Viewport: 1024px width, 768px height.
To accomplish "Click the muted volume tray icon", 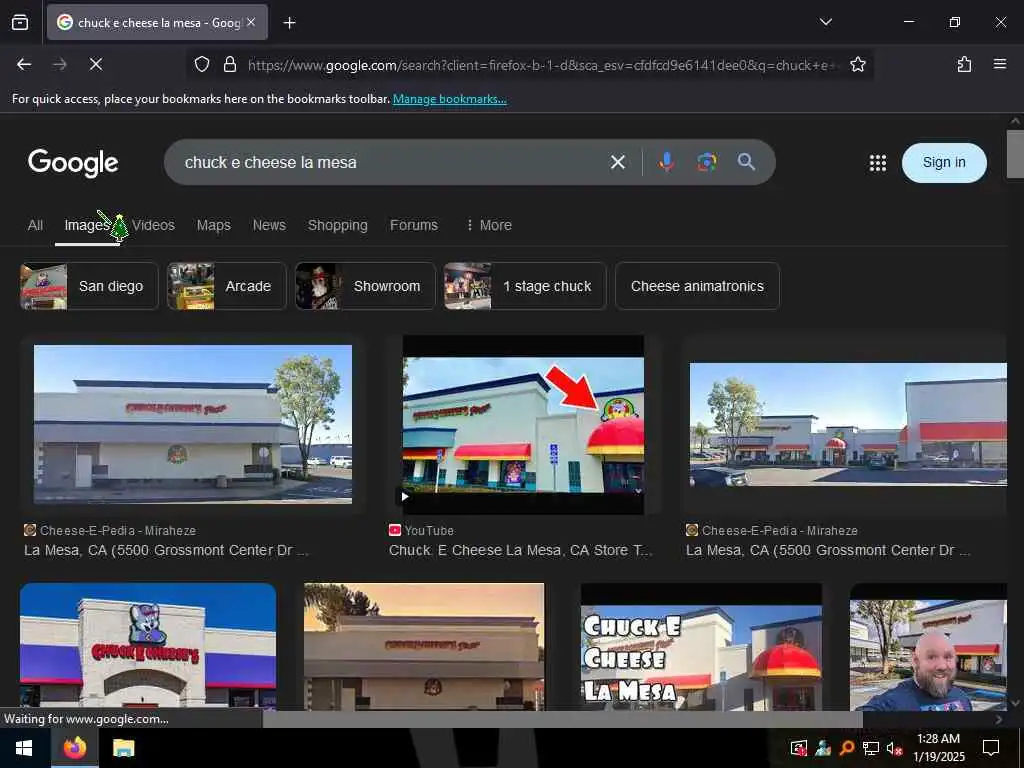I will 894,748.
